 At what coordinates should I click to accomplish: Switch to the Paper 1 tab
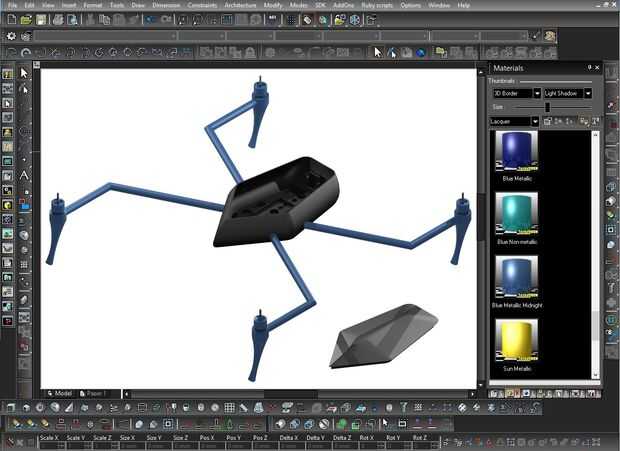[93, 393]
